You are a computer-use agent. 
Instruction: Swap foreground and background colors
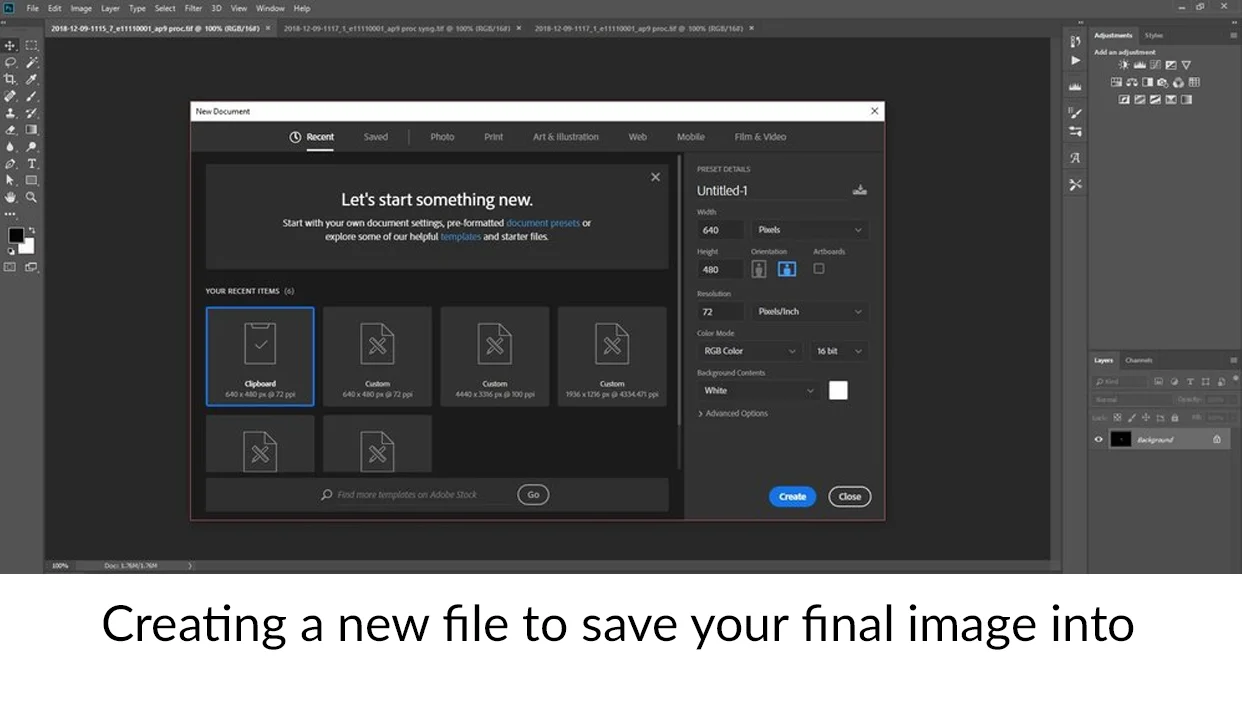coord(32,230)
